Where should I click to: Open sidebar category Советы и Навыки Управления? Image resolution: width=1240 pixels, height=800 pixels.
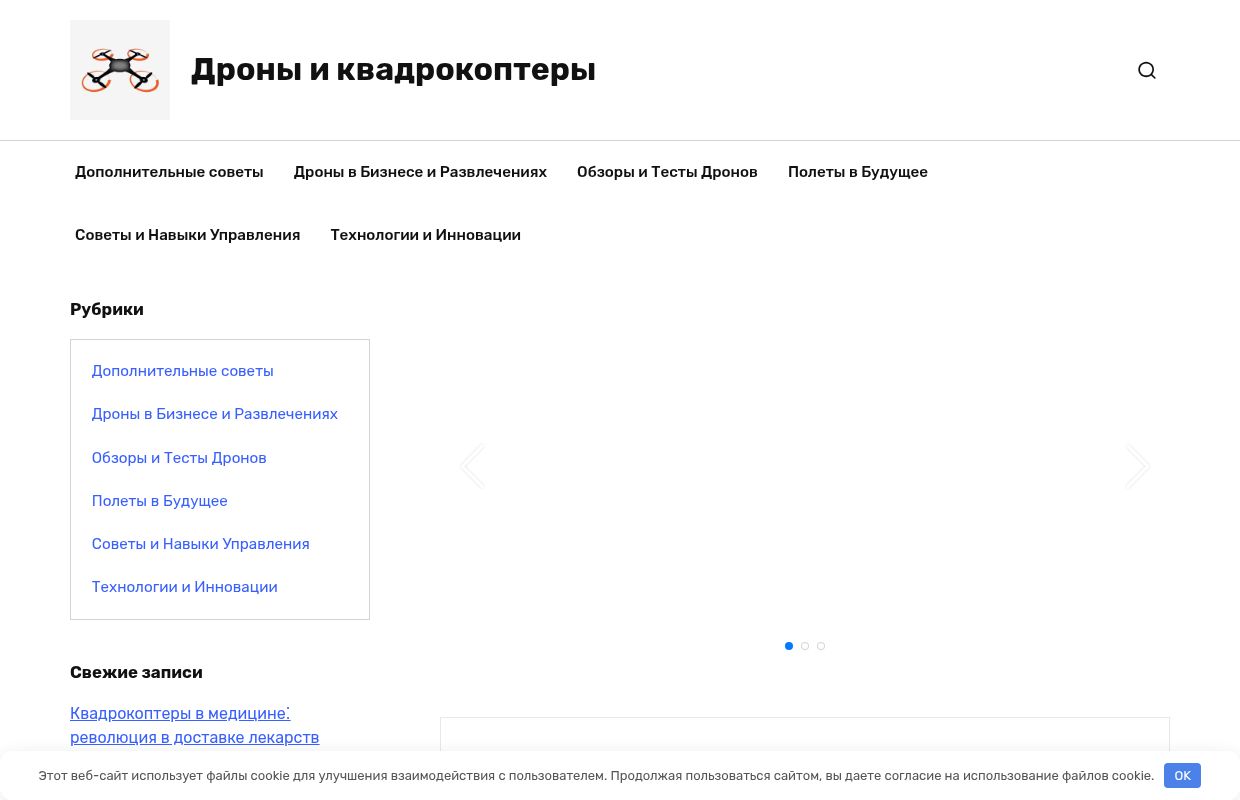(x=201, y=544)
